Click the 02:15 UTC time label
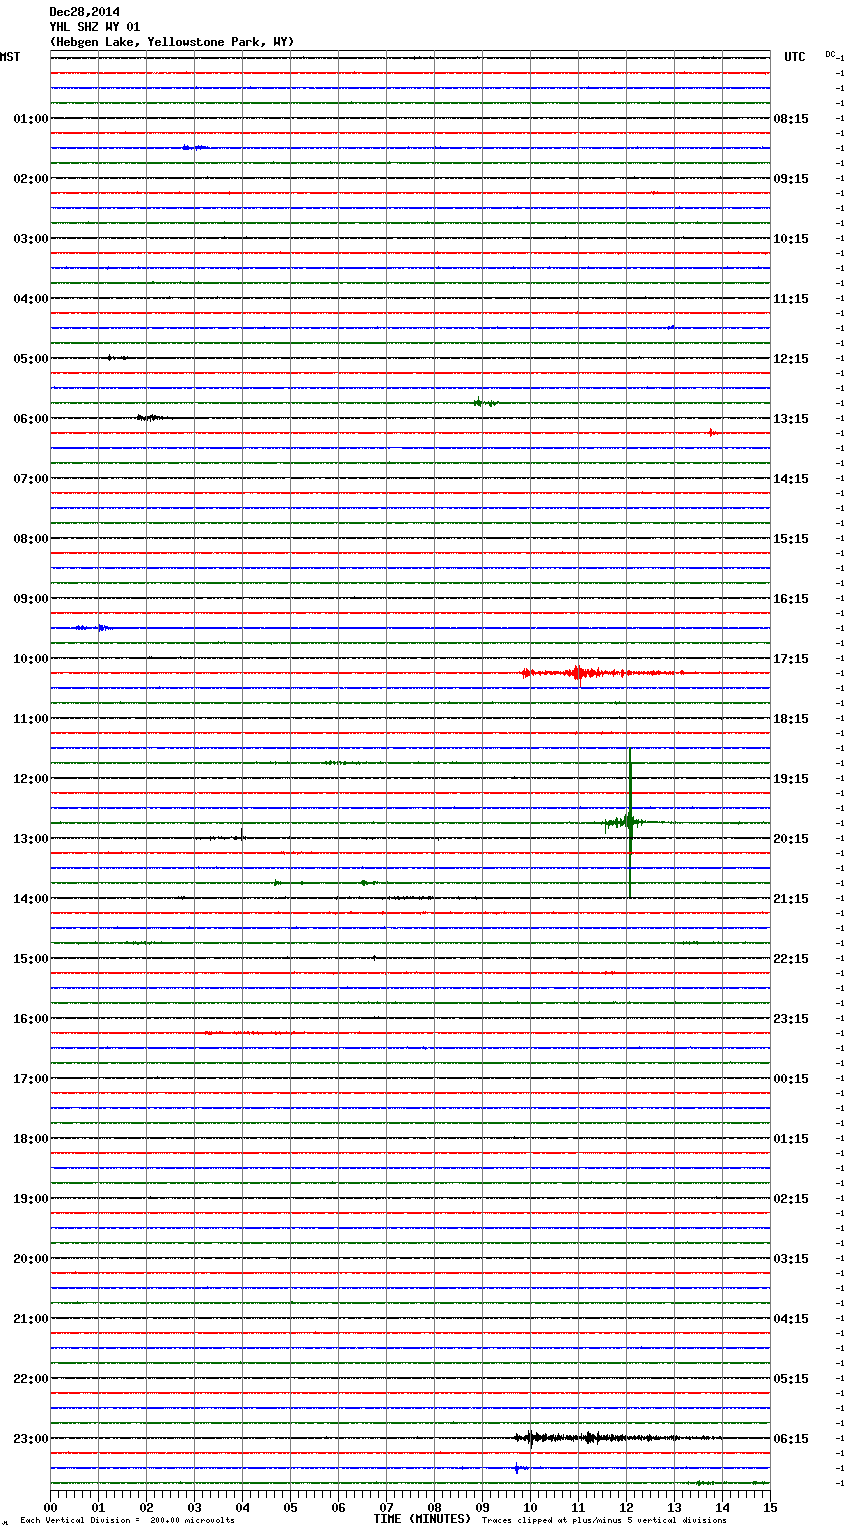 click(791, 1199)
